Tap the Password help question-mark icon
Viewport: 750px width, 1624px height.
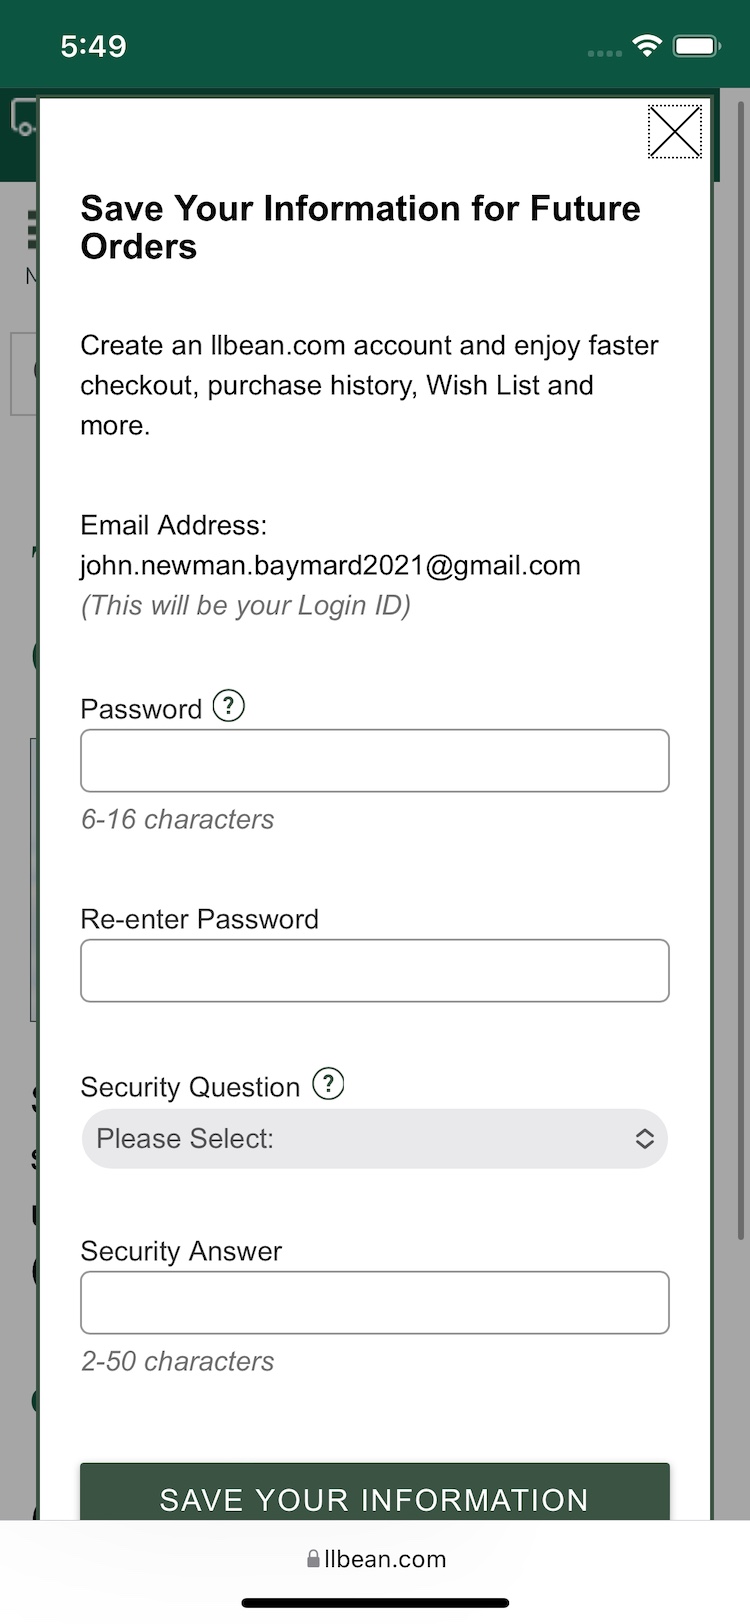pos(229,706)
